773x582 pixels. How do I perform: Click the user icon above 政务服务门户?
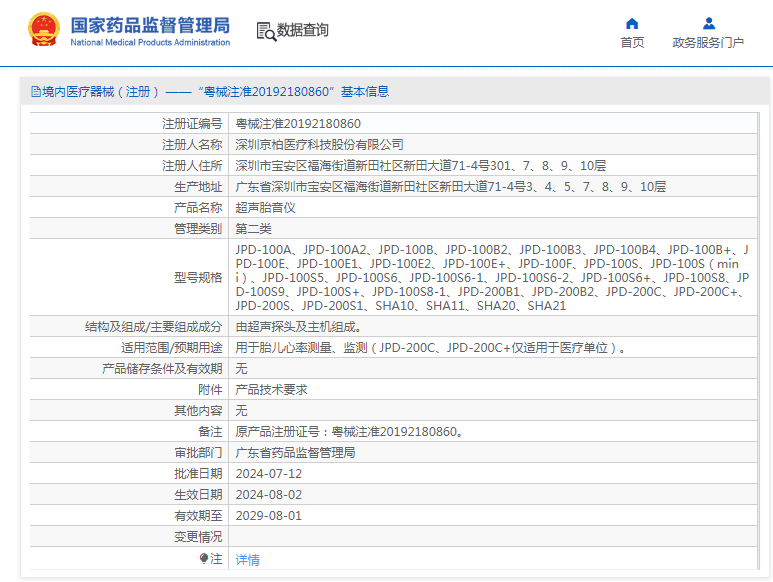point(709,23)
